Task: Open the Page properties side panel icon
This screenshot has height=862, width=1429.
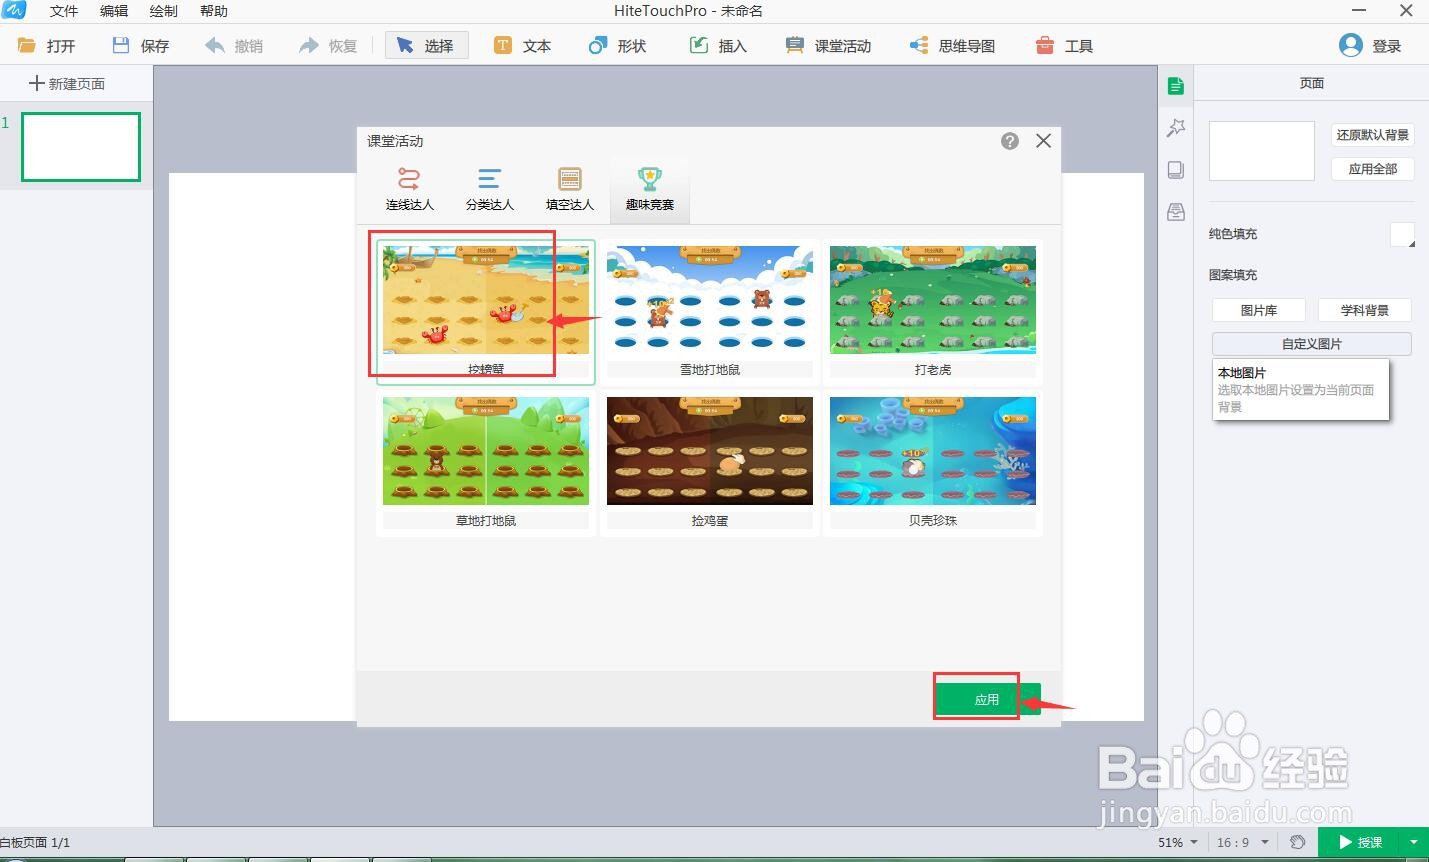Action: [1176, 86]
